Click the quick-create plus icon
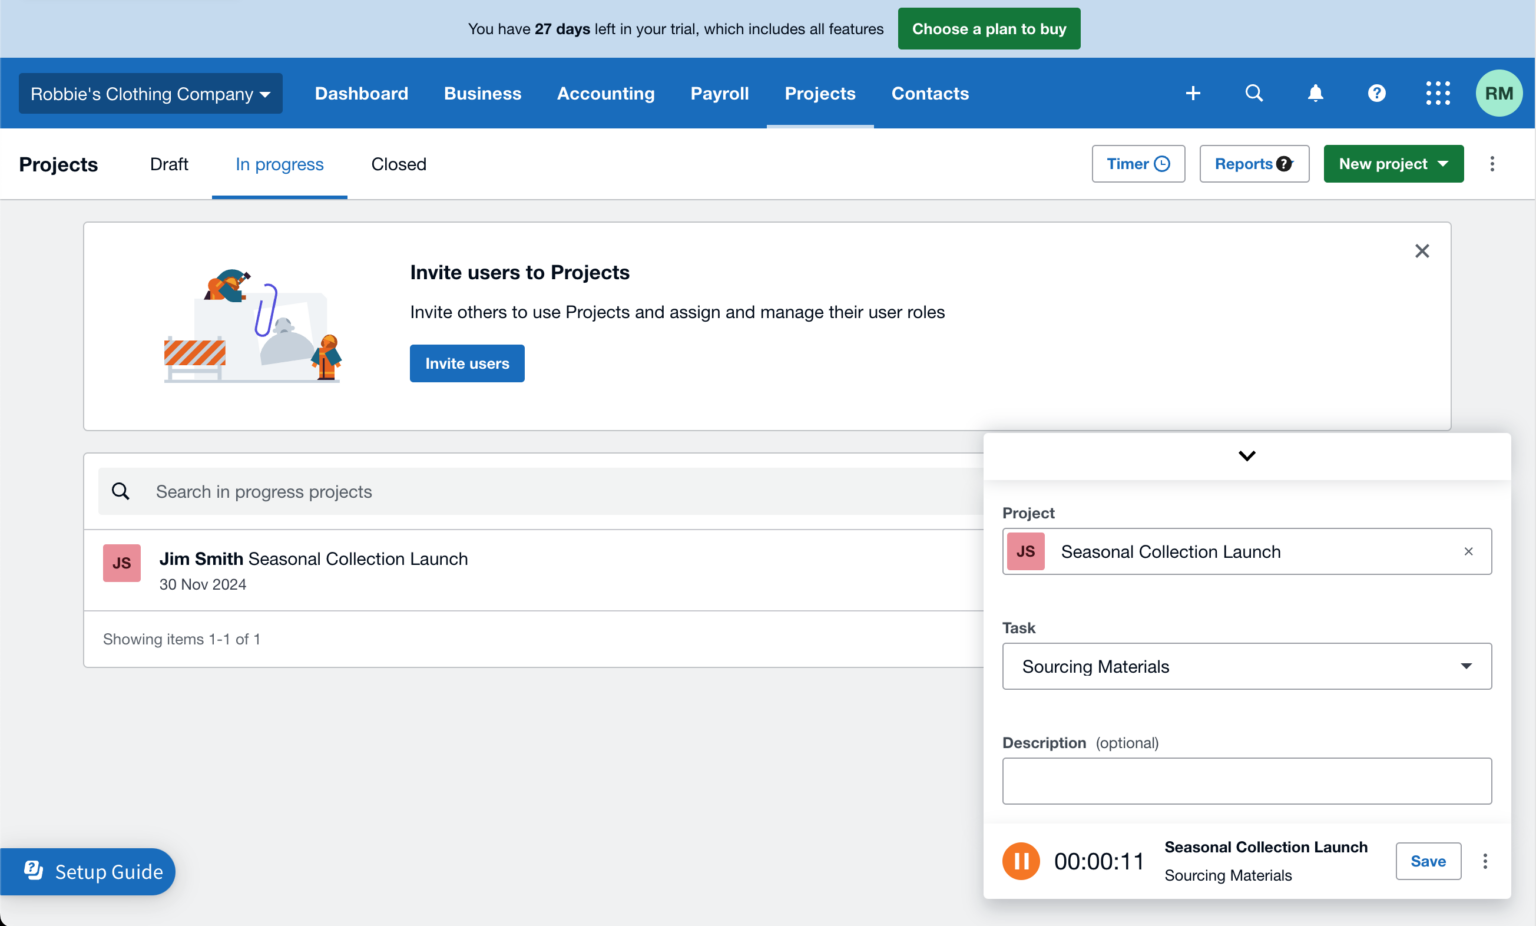This screenshot has width=1536, height=926. click(x=1193, y=93)
